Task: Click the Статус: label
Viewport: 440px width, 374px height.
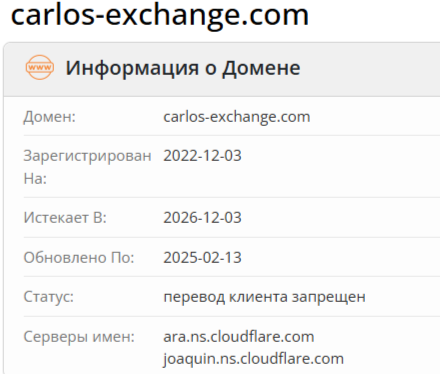Action: tap(49, 297)
